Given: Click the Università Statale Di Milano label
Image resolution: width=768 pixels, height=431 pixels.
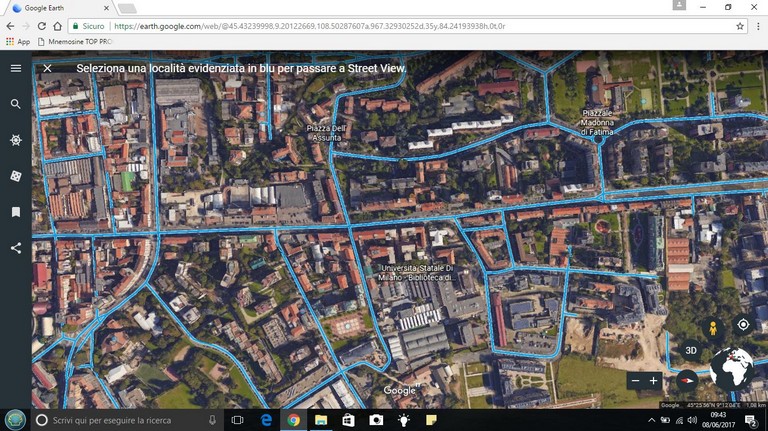Looking at the screenshot, I should click(416, 273).
